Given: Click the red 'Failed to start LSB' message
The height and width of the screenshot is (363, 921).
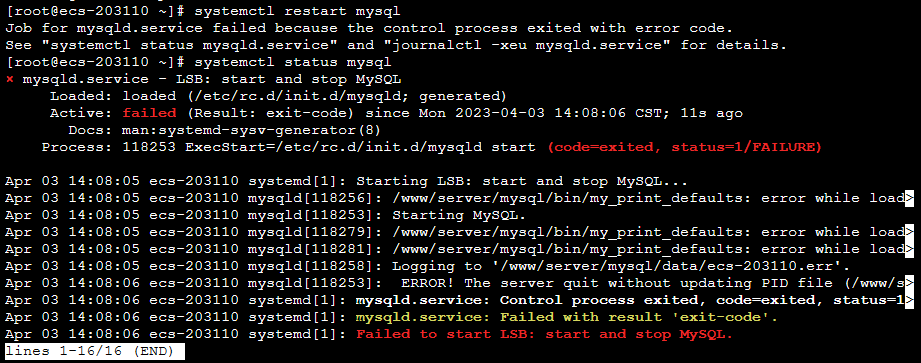Looking at the screenshot, I should (544, 334).
